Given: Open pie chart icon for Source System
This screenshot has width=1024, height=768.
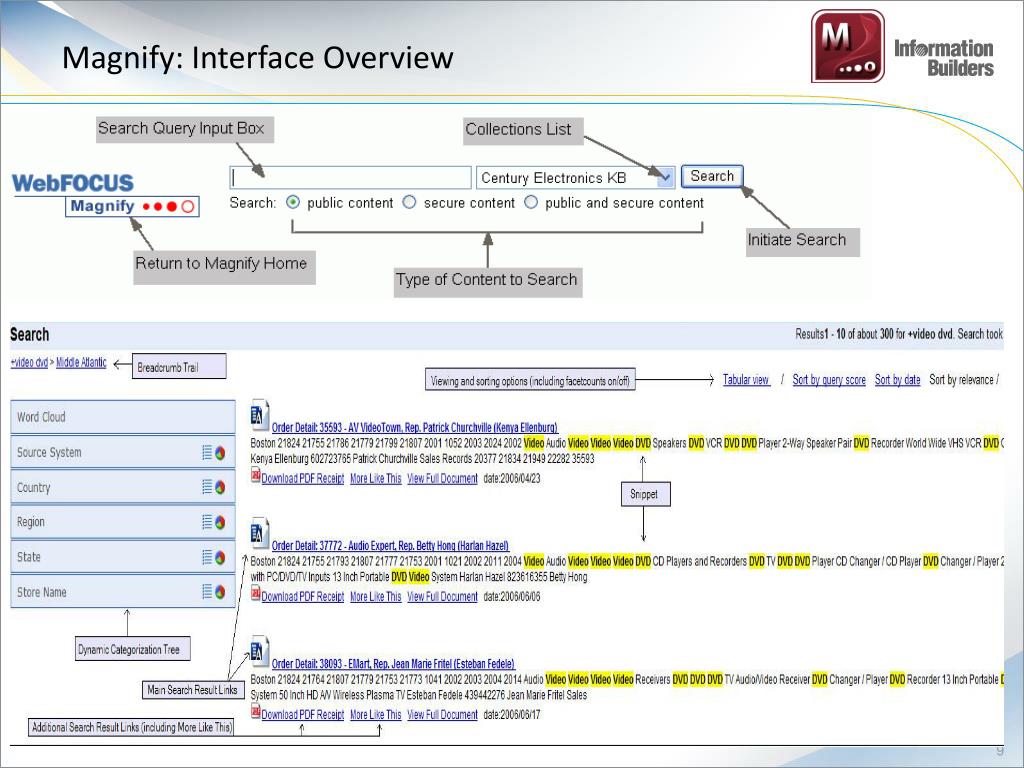Looking at the screenshot, I should [220, 453].
